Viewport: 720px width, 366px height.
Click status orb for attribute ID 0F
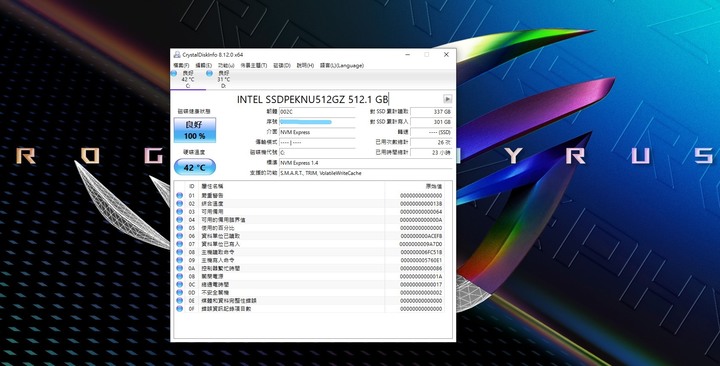point(180,309)
